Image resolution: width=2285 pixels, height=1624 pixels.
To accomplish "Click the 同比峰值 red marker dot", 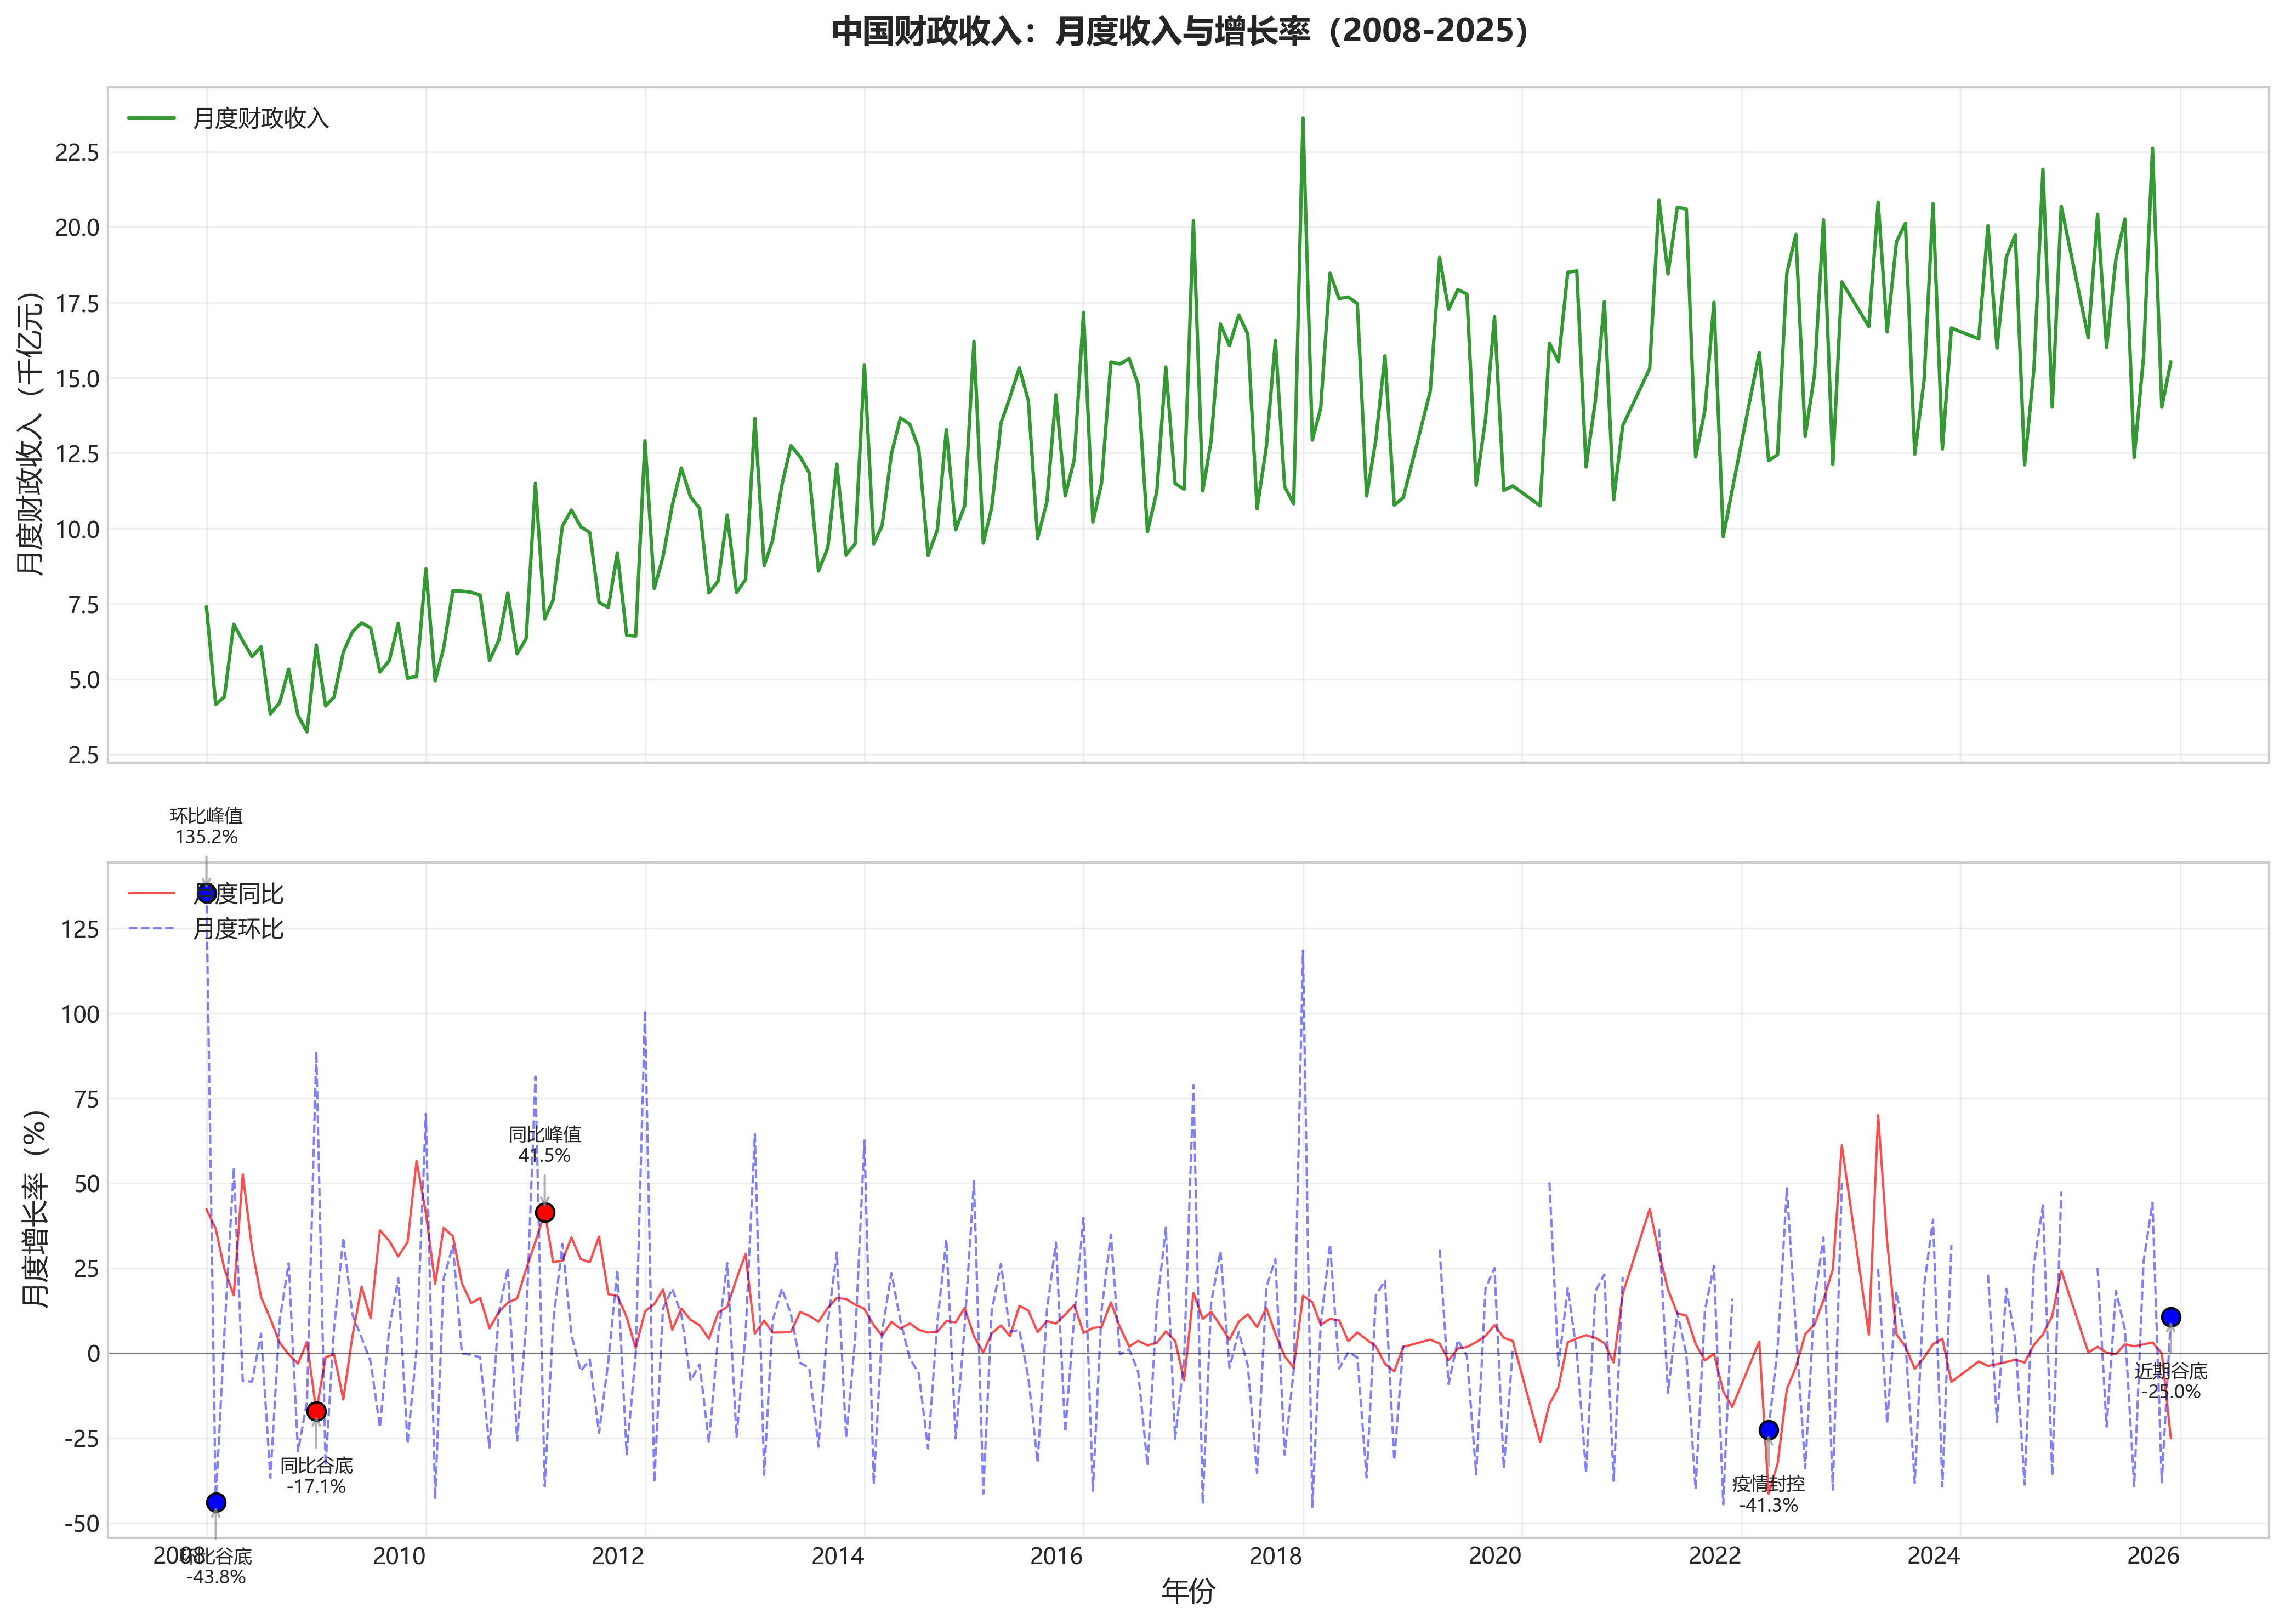I will [x=544, y=1212].
